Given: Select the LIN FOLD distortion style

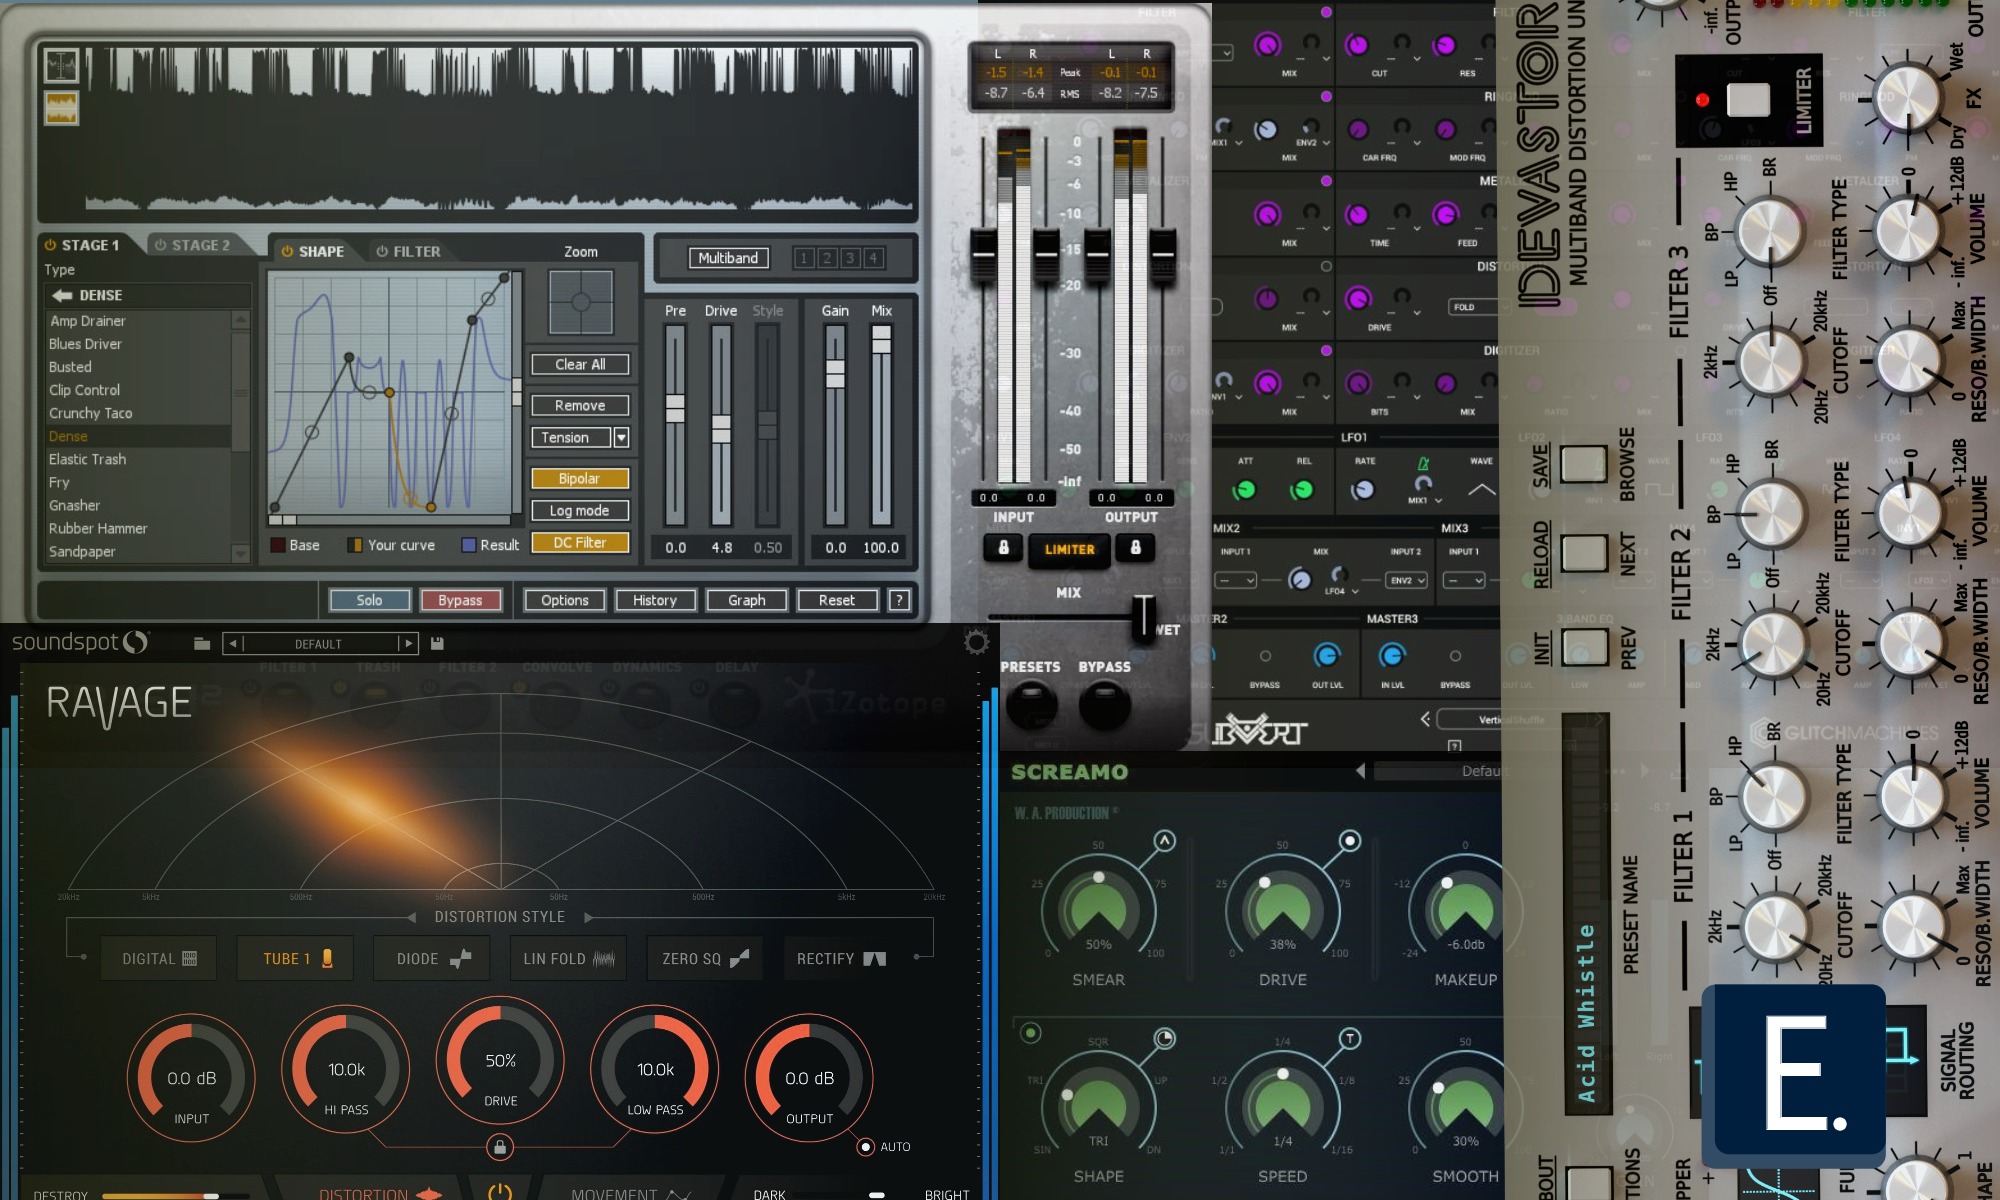Looking at the screenshot, I should pos(568,958).
